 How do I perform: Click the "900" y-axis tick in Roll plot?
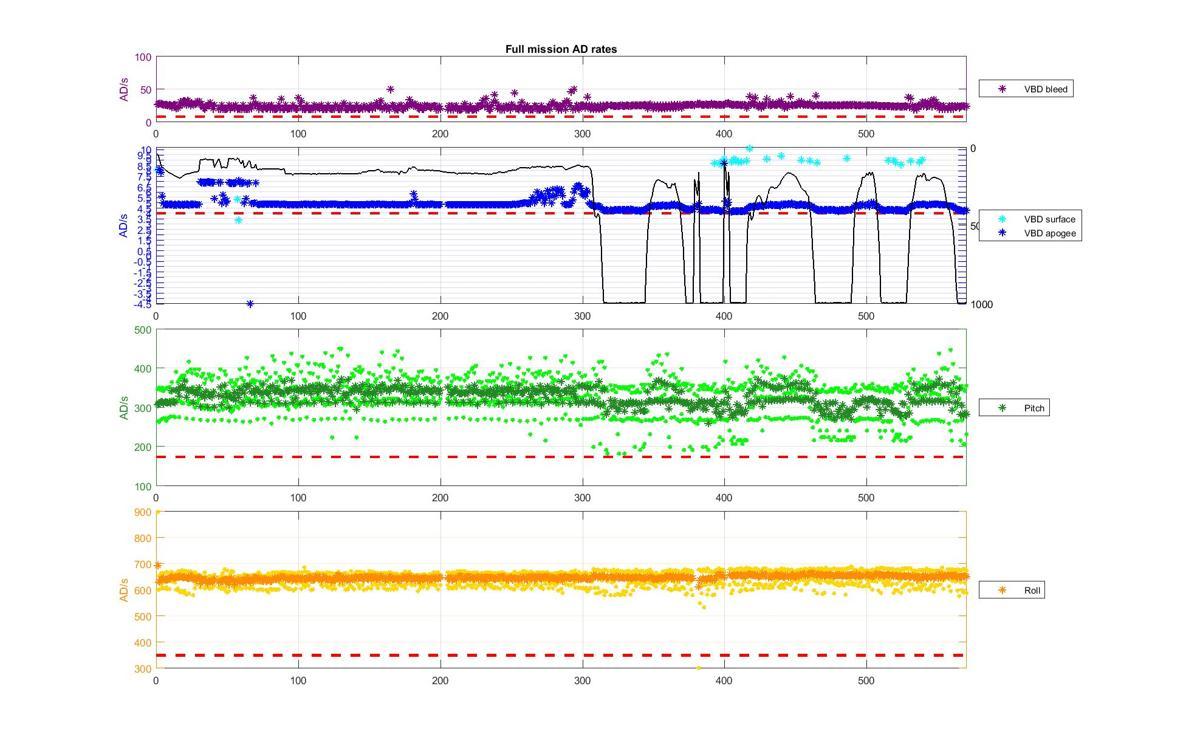pyautogui.click(x=142, y=512)
